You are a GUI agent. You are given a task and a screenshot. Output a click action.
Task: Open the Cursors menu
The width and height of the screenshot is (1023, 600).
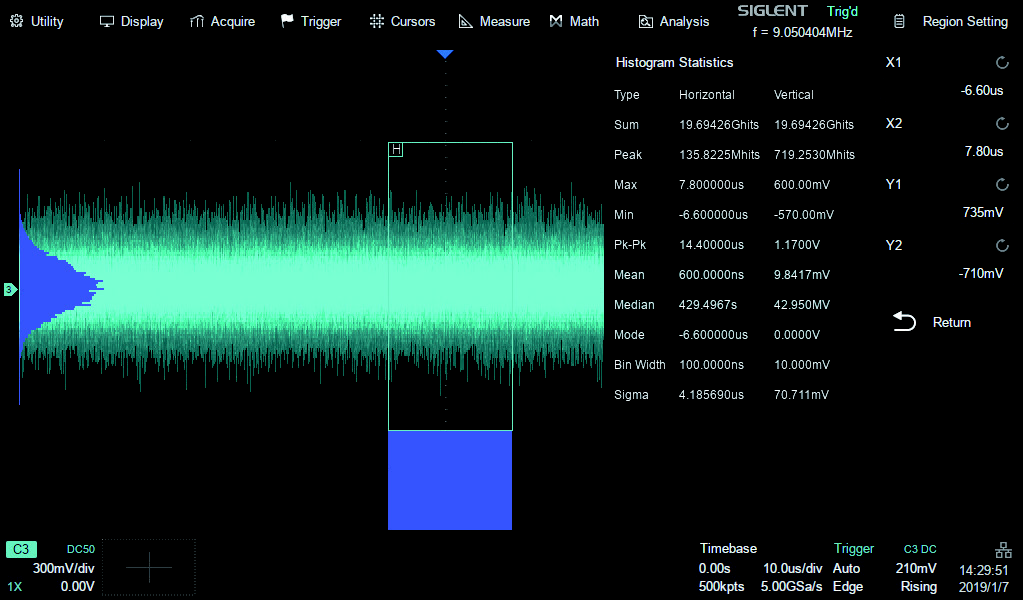(x=402, y=22)
